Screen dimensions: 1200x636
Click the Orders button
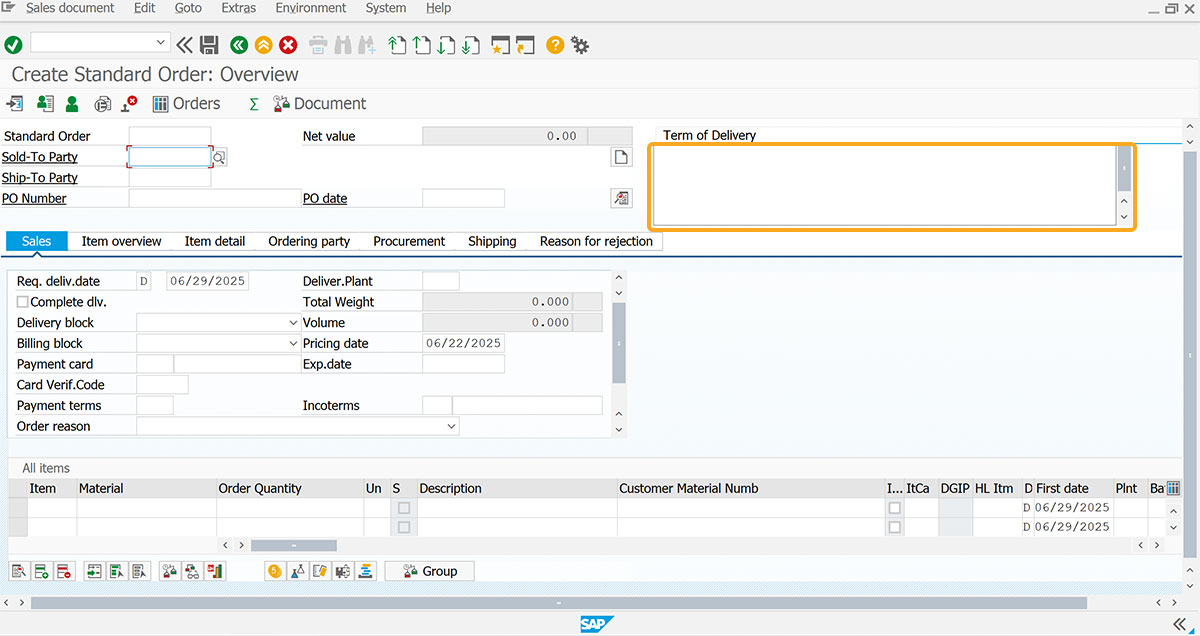click(186, 104)
